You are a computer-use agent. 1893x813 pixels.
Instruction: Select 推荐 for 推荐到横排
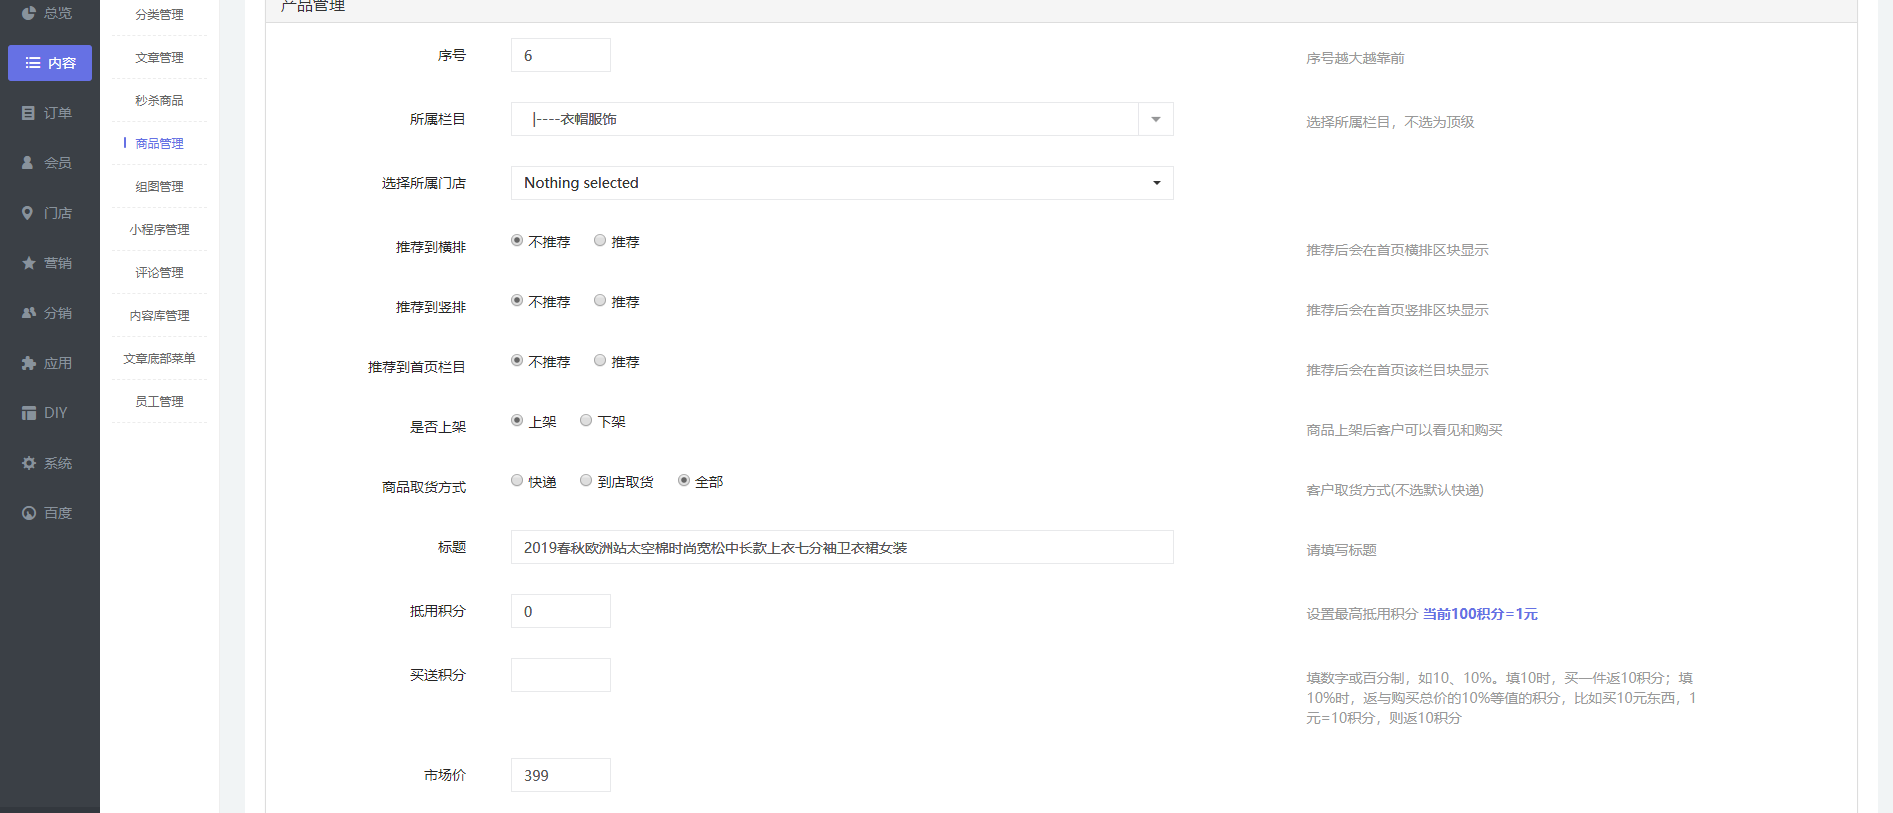pos(600,240)
